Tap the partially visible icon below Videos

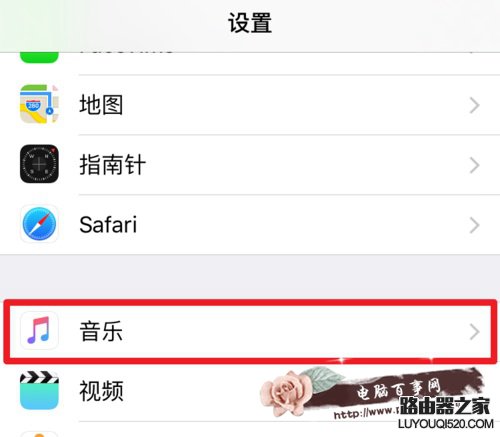(39, 434)
